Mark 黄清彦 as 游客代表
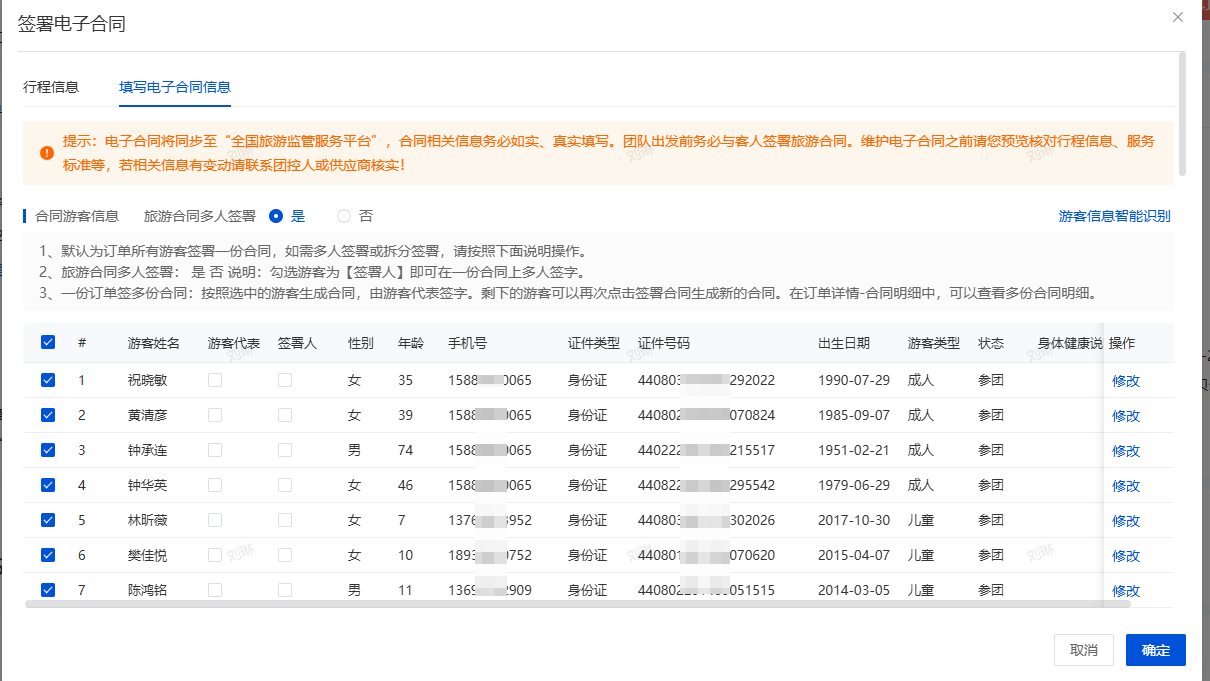Screen dimensions: 1210x681 [215, 415]
